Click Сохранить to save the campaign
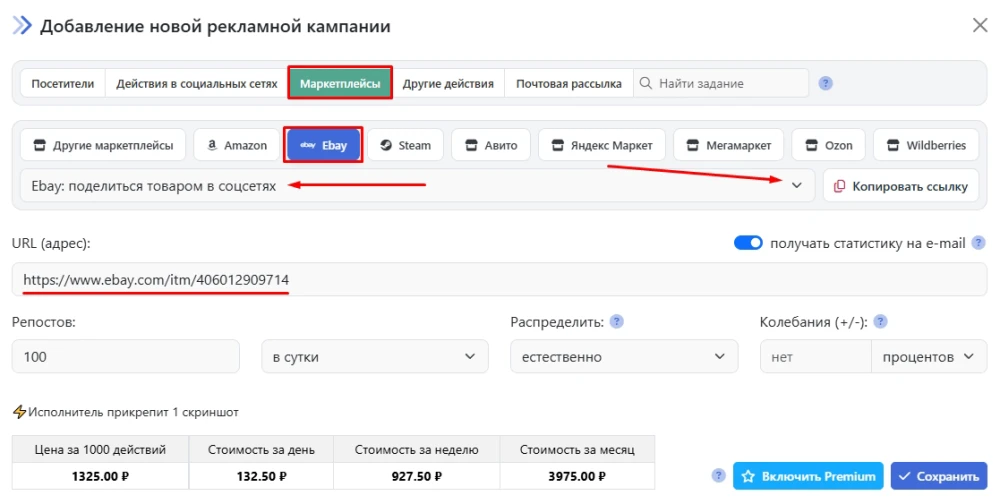 click(939, 476)
